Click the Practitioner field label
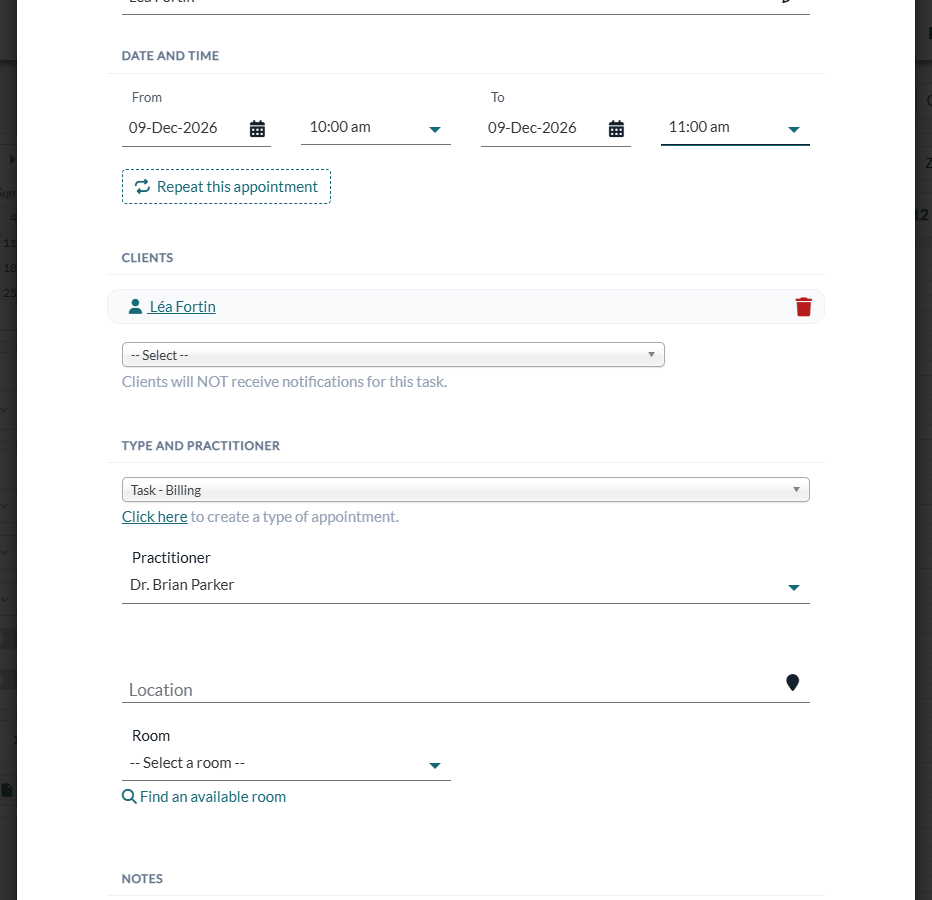The height and width of the screenshot is (900, 932). (x=171, y=558)
